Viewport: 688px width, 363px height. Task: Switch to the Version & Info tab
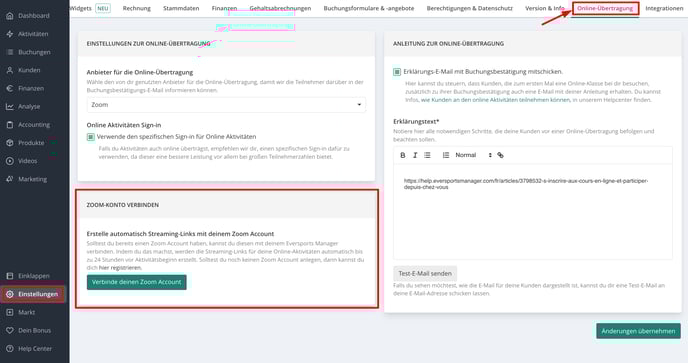pos(545,8)
